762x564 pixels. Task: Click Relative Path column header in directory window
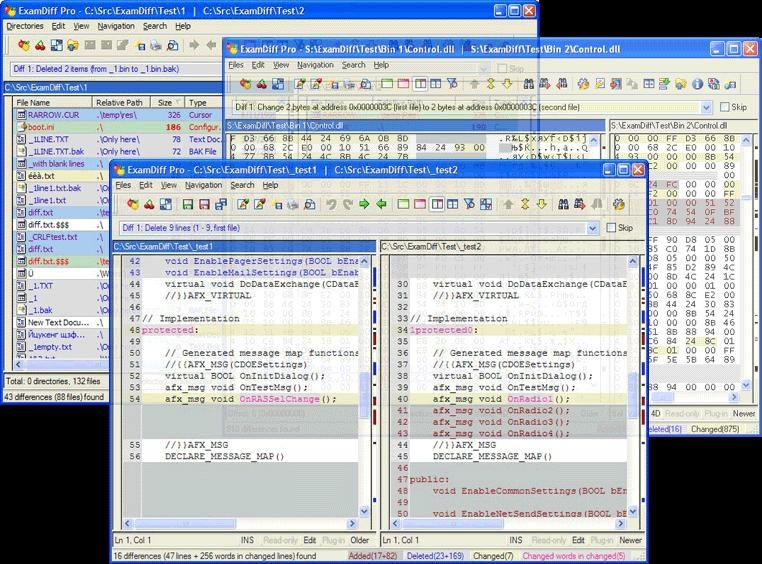[x=123, y=103]
